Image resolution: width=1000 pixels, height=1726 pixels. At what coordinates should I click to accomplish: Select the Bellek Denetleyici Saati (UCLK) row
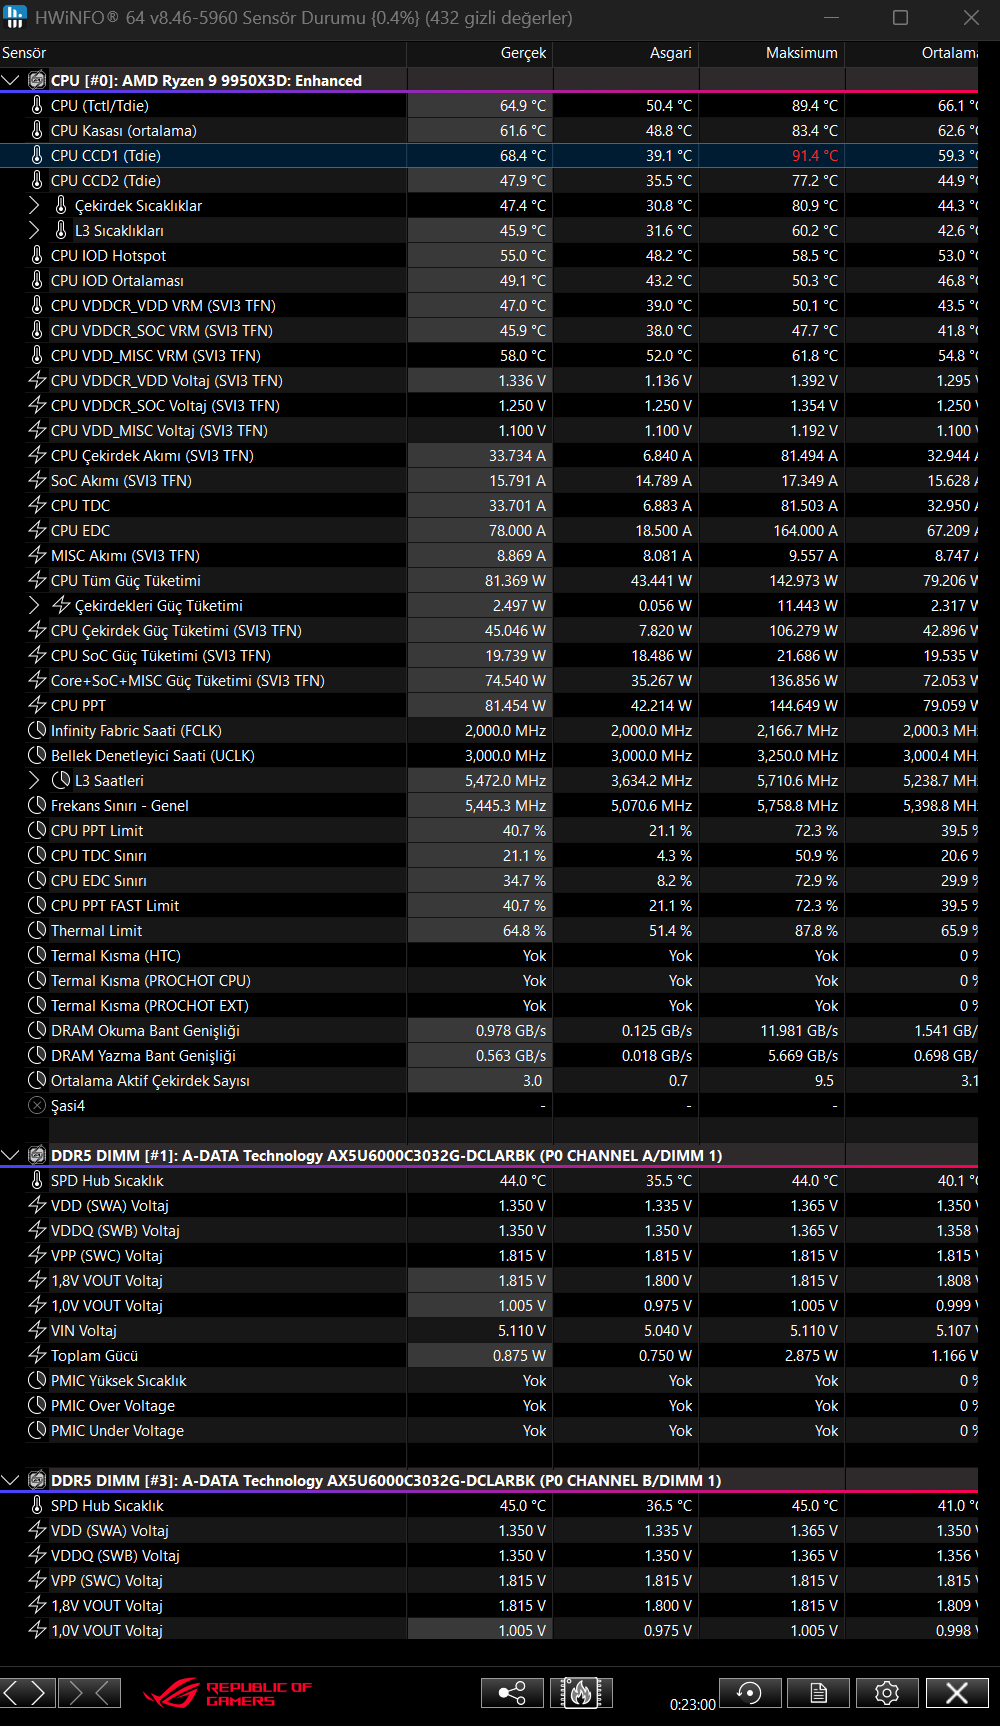pos(490,755)
